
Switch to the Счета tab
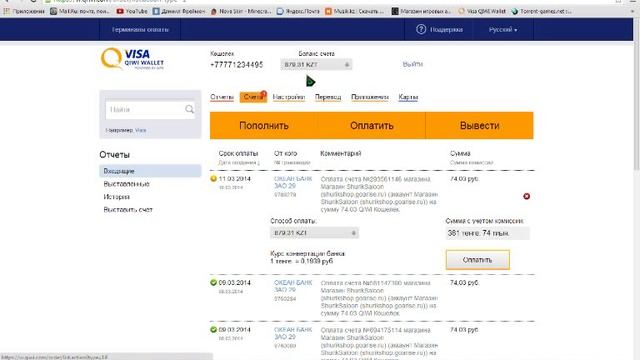pyautogui.click(x=253, y=97)
